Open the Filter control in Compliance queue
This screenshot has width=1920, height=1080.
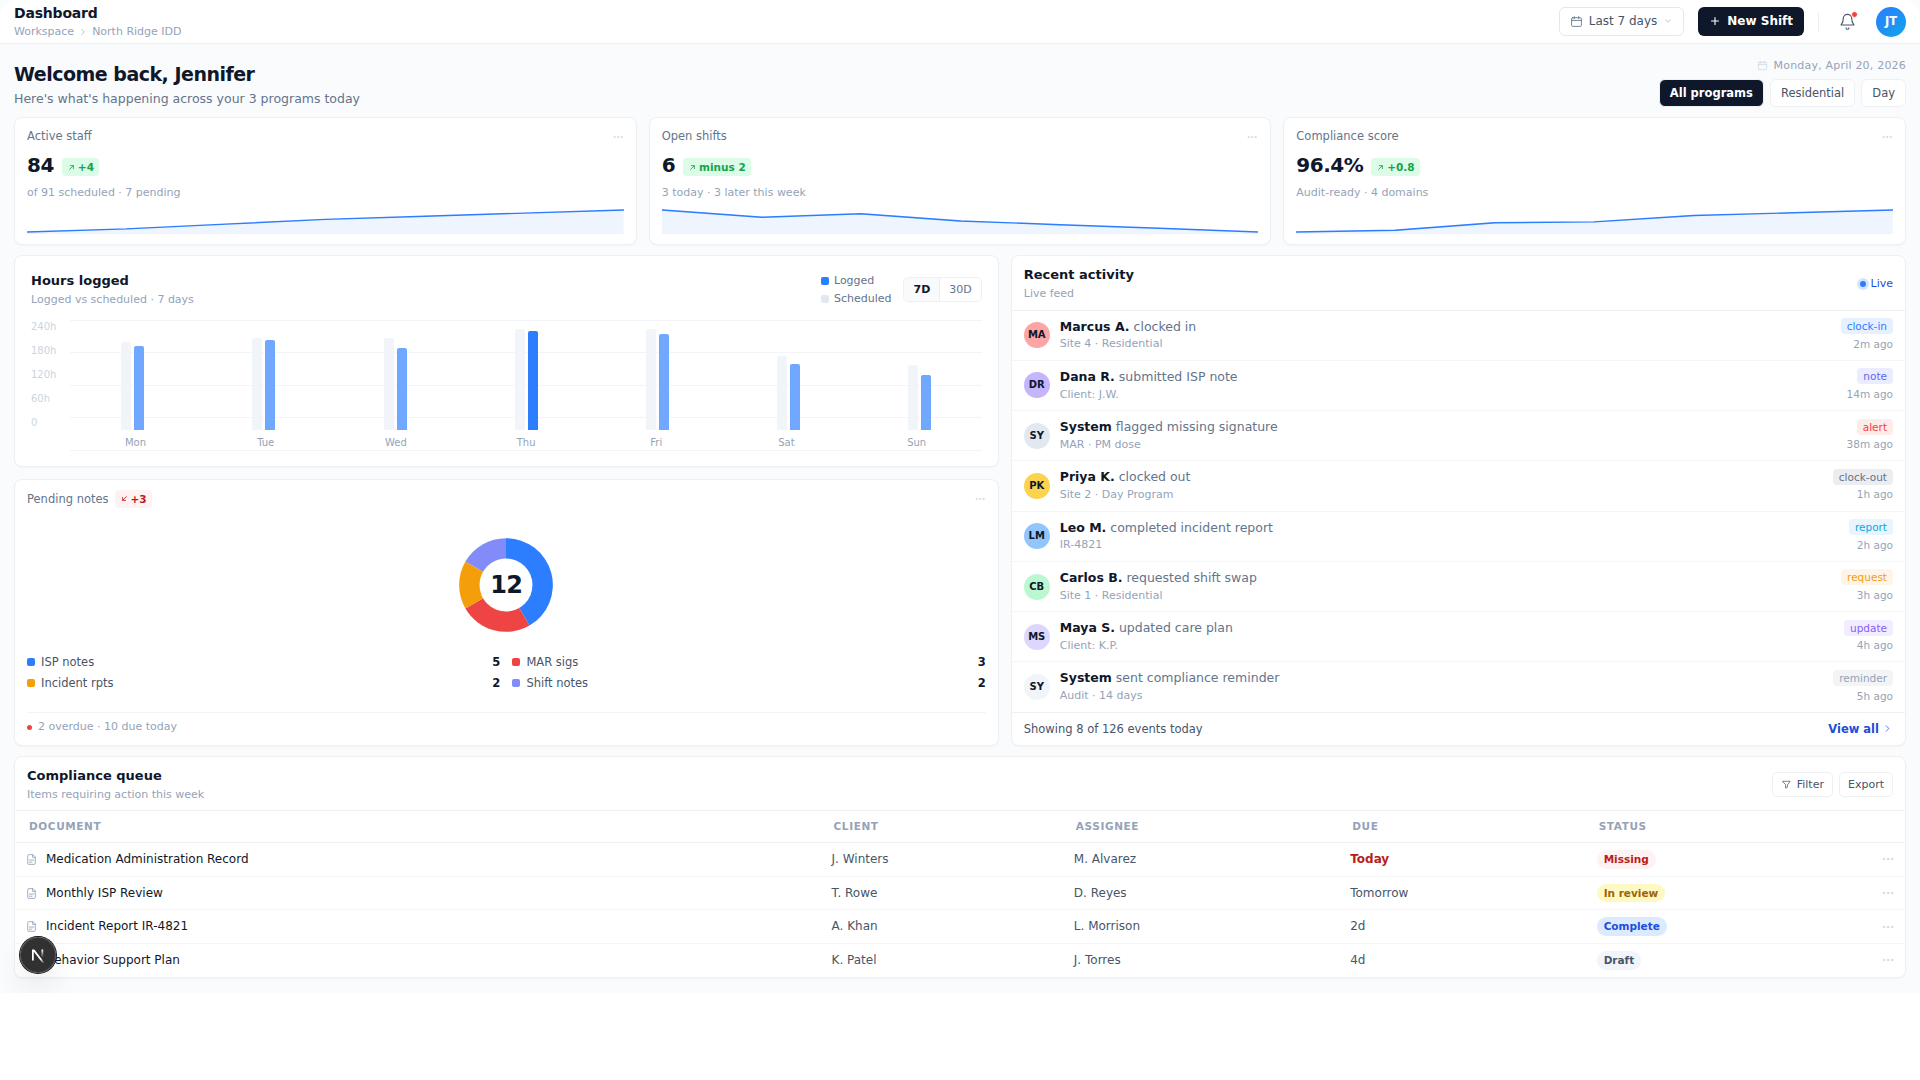click(x=1802, y=785)
